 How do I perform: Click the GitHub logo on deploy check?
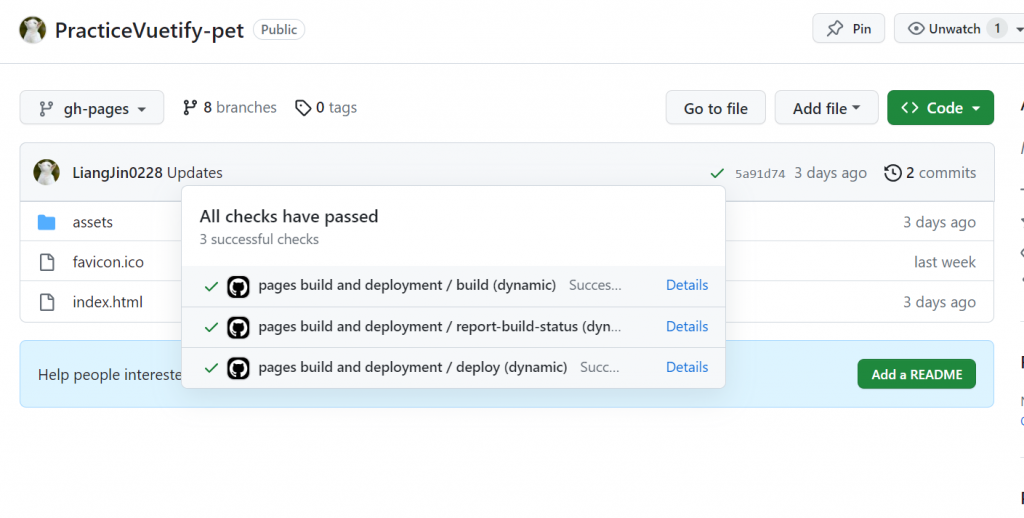(238, 368)
